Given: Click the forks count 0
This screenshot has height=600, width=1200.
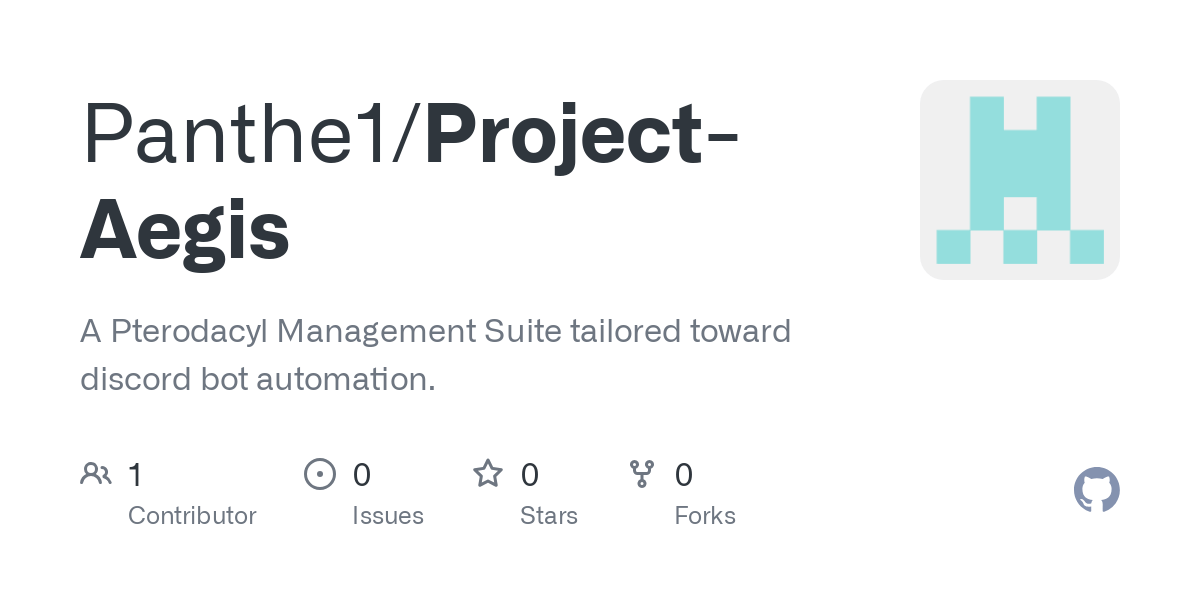Looking at the screenshot, I should (x=684, y=474).
